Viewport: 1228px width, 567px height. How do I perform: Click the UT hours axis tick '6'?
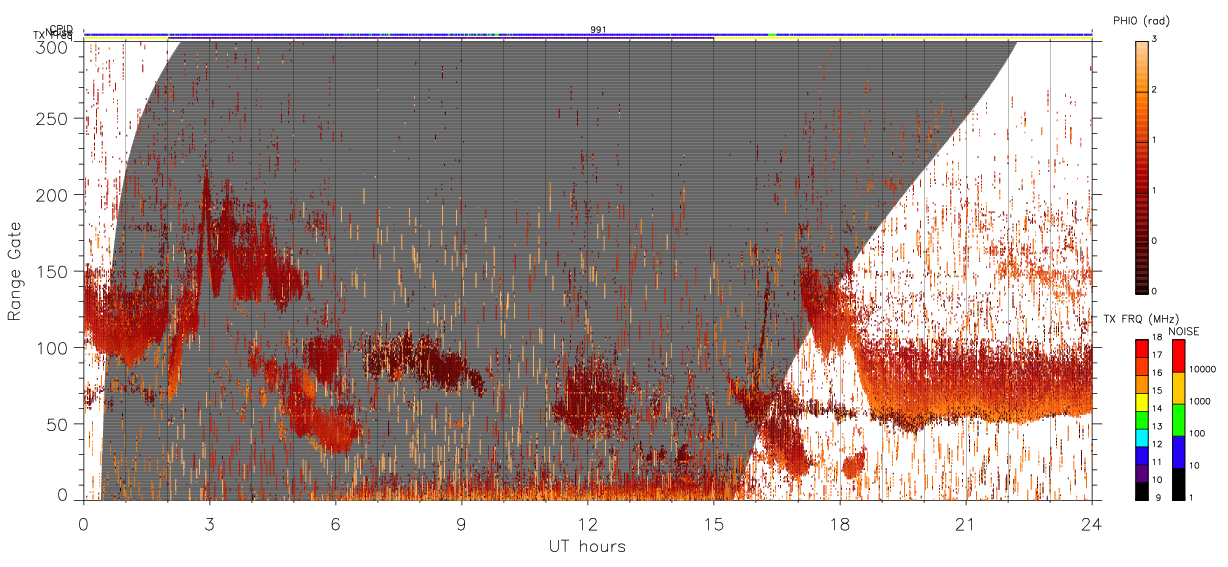[x=335, y=524]
